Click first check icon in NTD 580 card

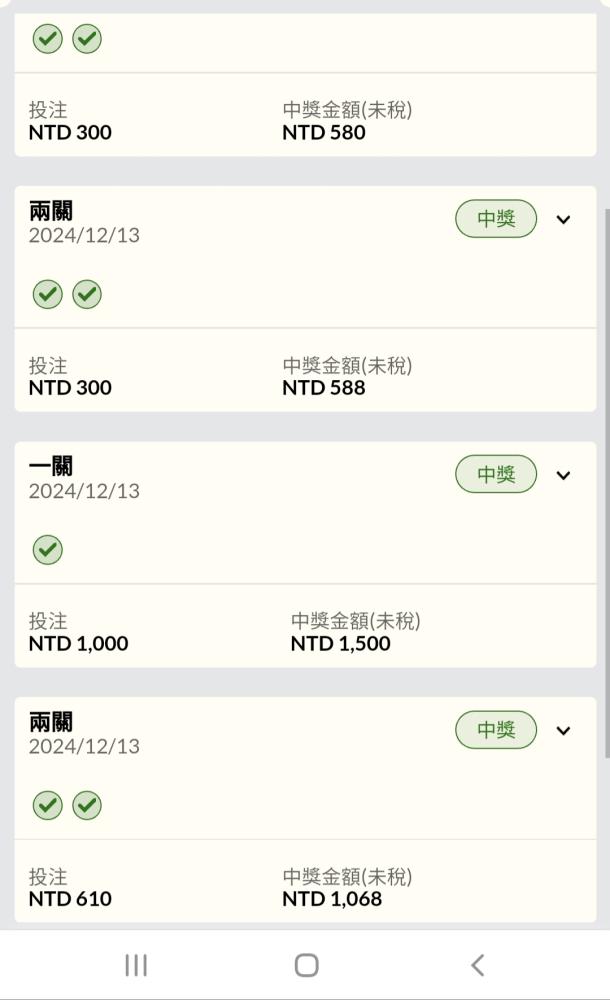(x=47, y=39)
